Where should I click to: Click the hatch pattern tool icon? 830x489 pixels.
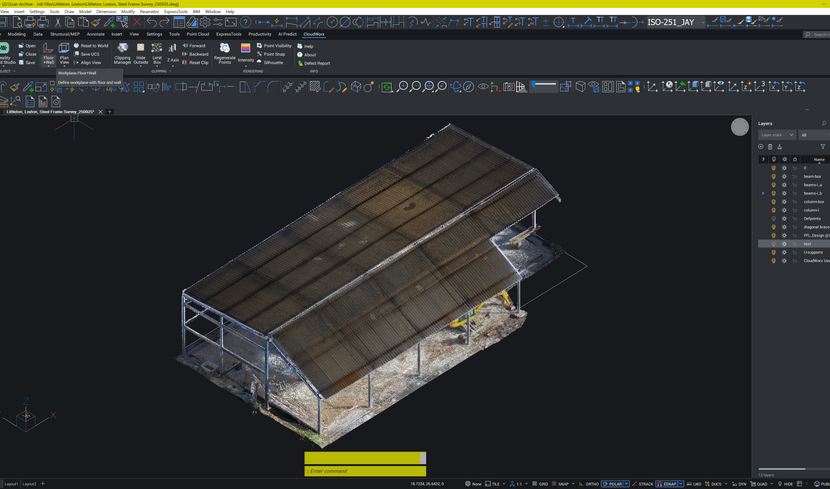tap(315, 86)
